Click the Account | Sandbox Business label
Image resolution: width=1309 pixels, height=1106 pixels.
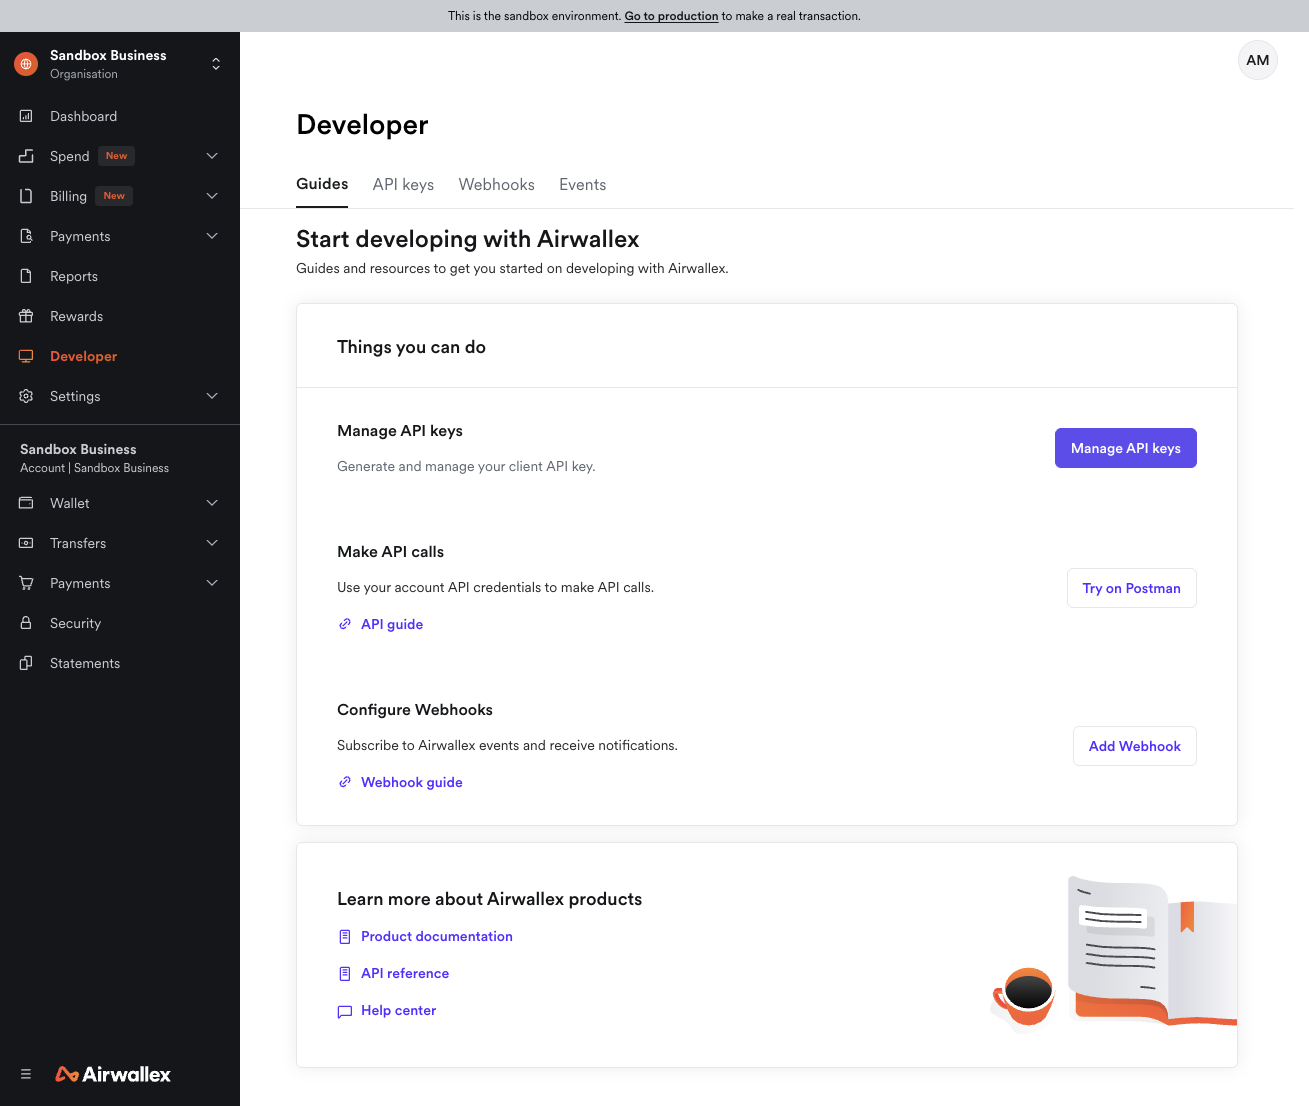coord(95,468)
